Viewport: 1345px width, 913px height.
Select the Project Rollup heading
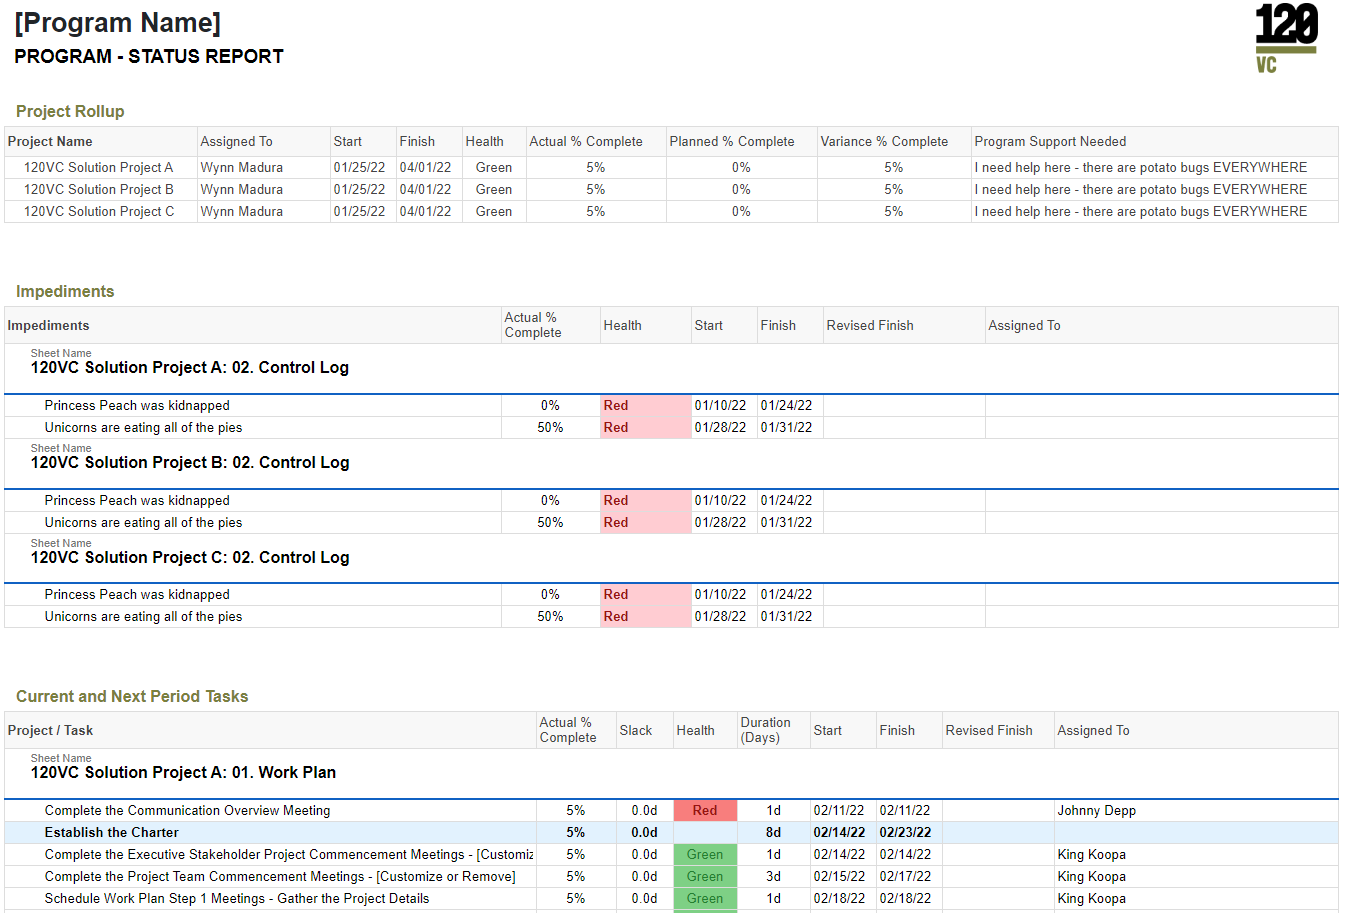pos(70,111)
